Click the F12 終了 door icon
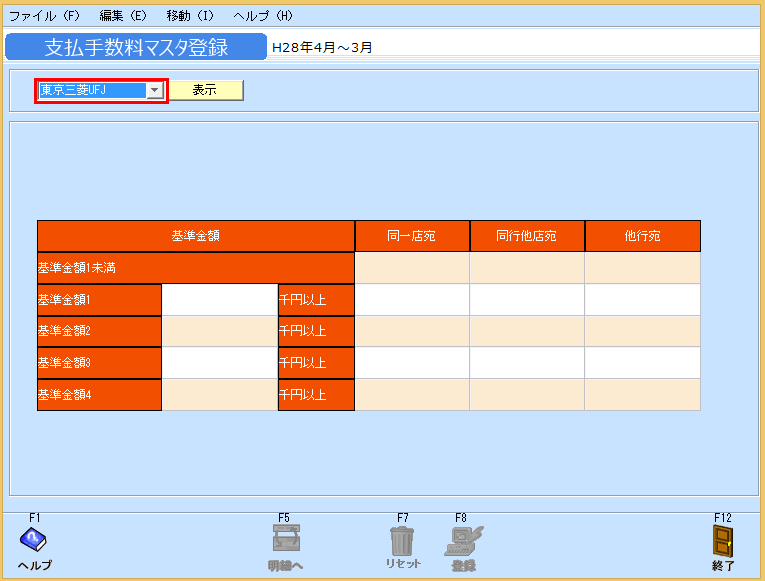The image size is (765, 581). click(722, 541)
